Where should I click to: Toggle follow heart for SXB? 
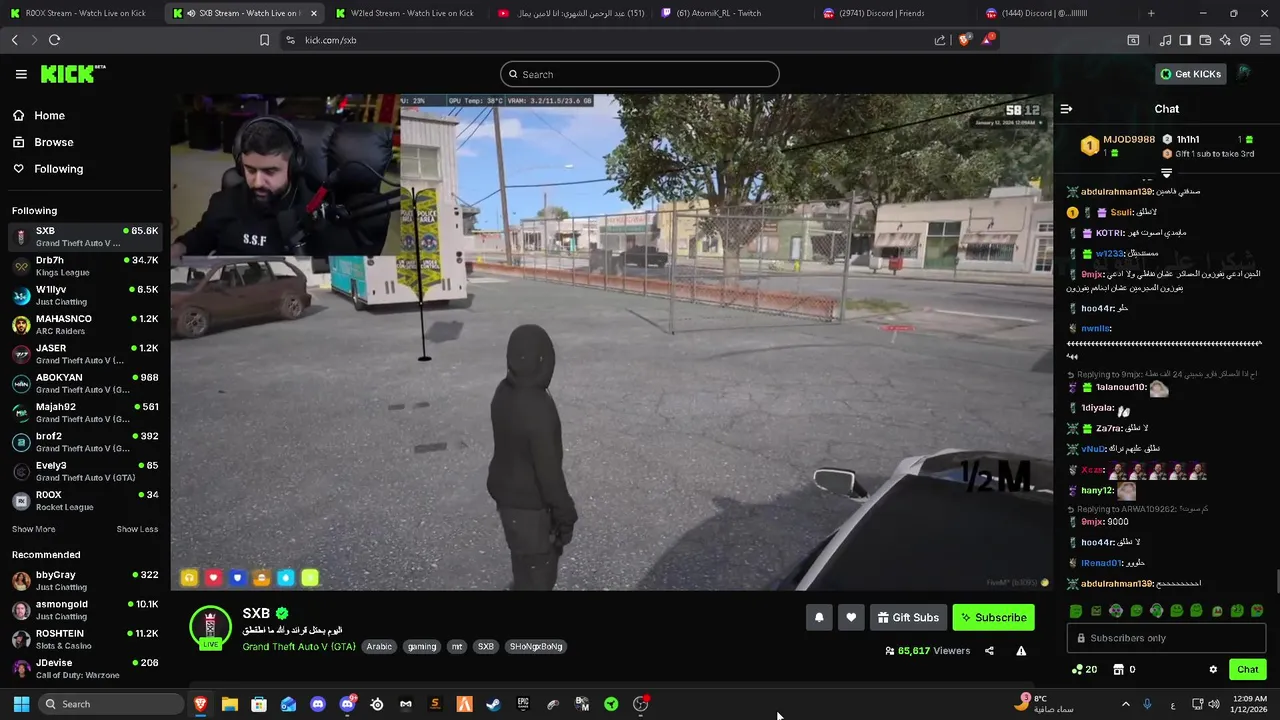pos(851,618)
